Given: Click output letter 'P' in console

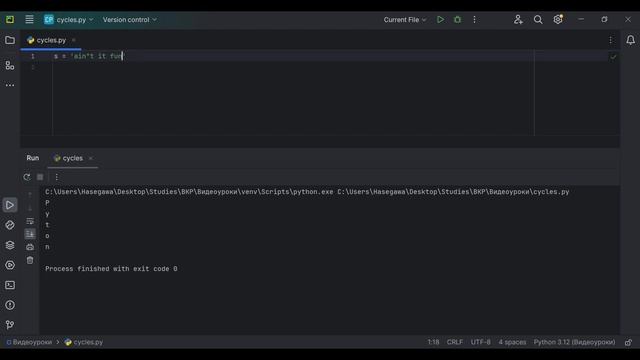Looking at the screenshot, I should (47, 203).
